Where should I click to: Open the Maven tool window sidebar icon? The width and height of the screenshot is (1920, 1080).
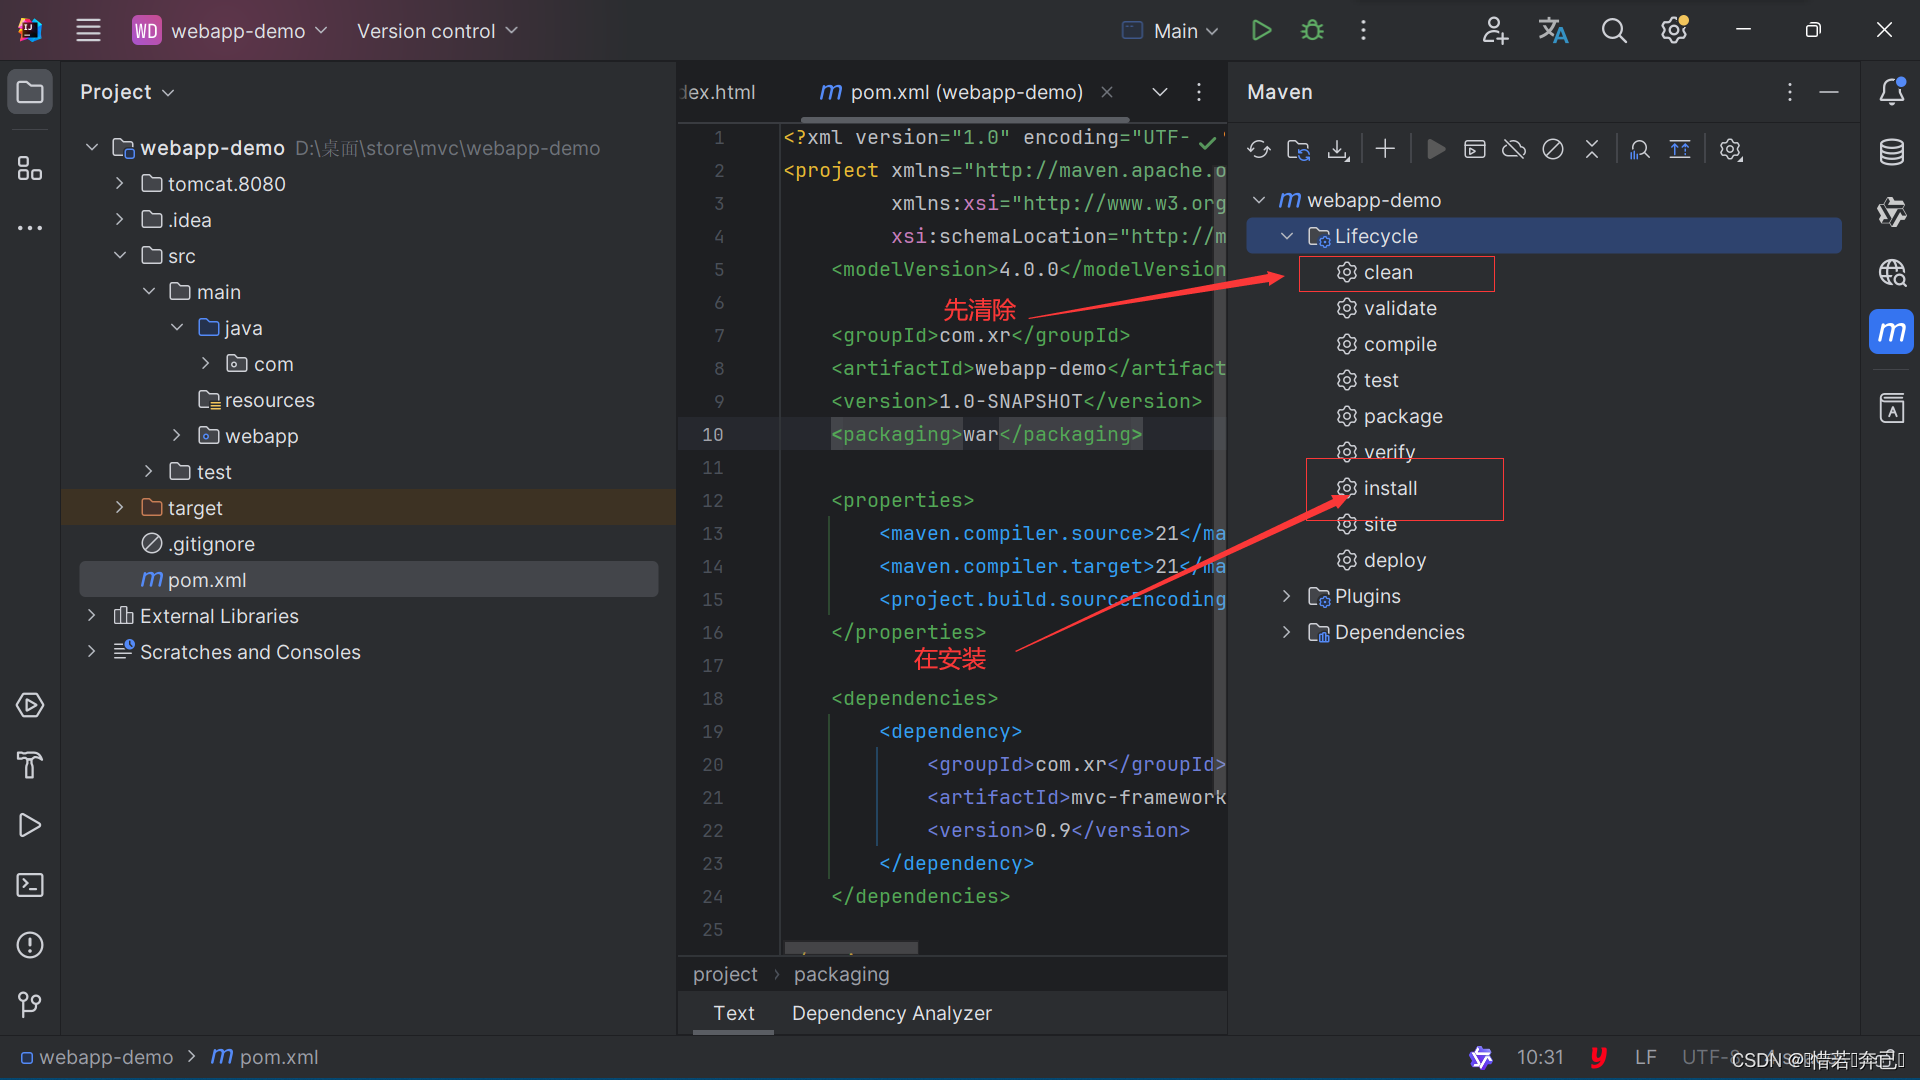(x=1891, y=332)
